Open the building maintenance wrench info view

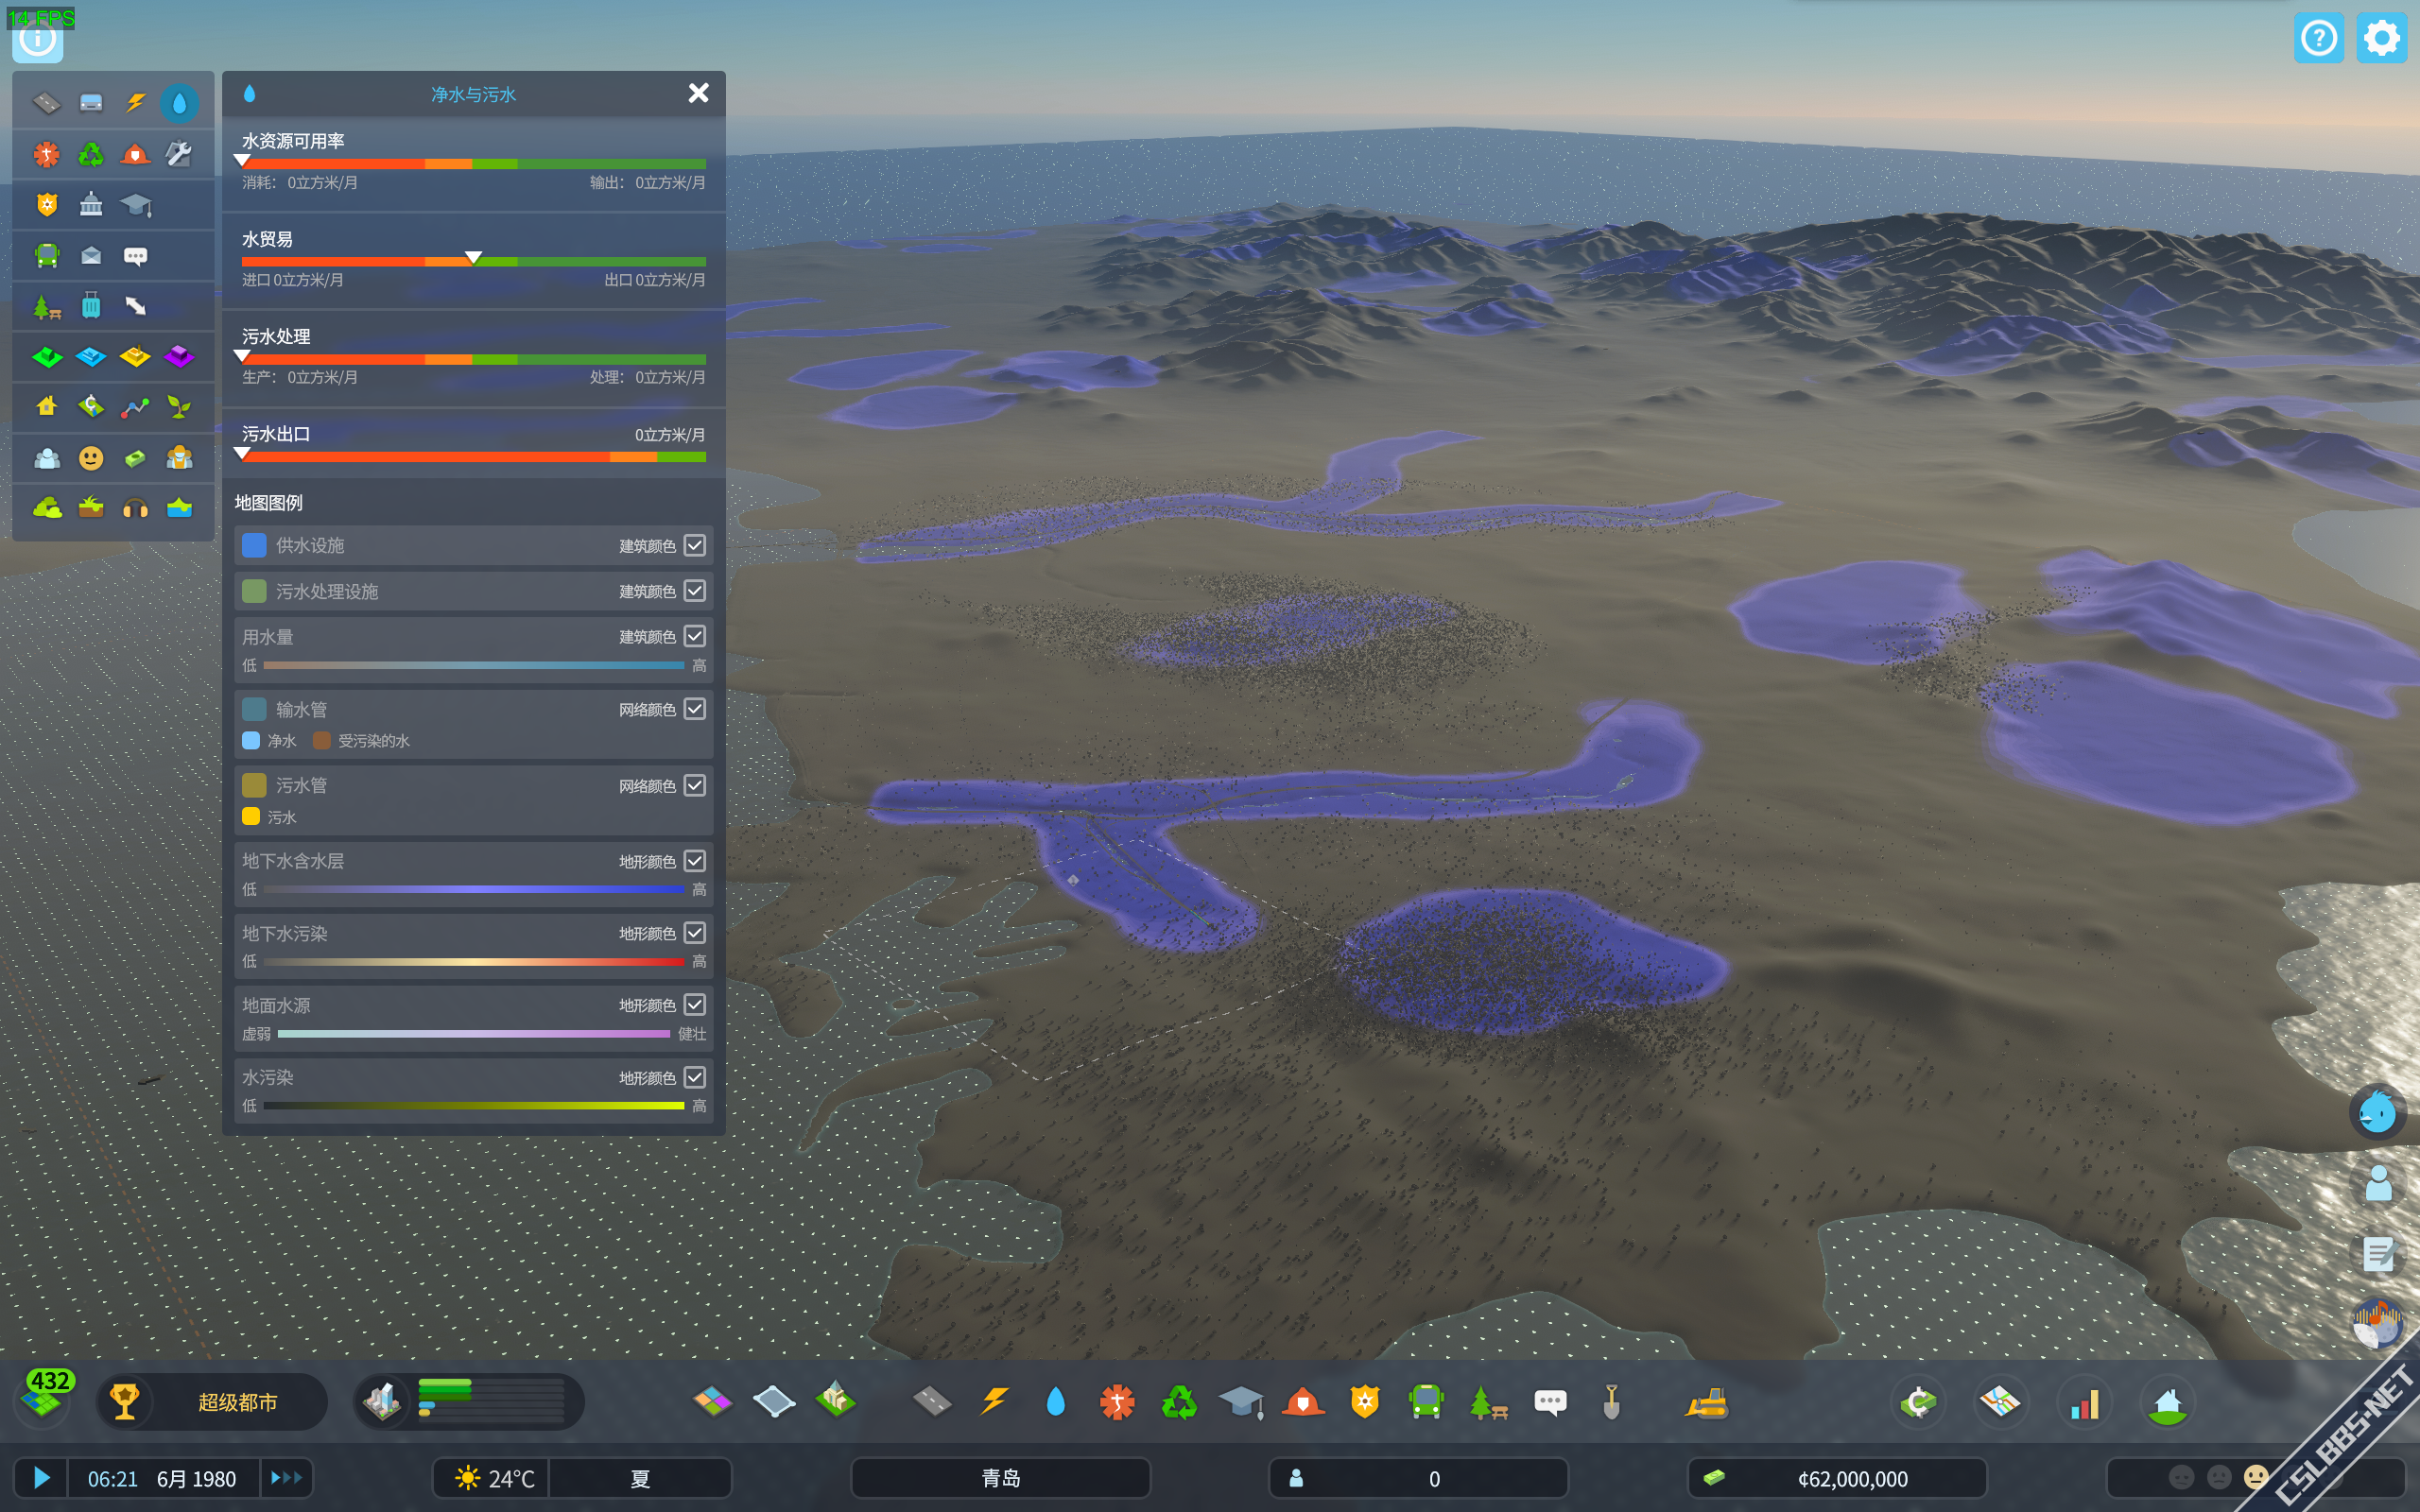179,154
